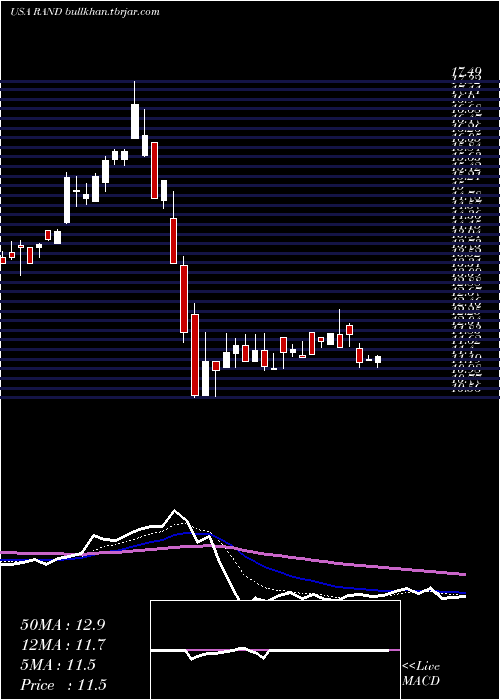Select the 12MA : 11.7 label
This screenshot has width=500, height=700.
63,645
